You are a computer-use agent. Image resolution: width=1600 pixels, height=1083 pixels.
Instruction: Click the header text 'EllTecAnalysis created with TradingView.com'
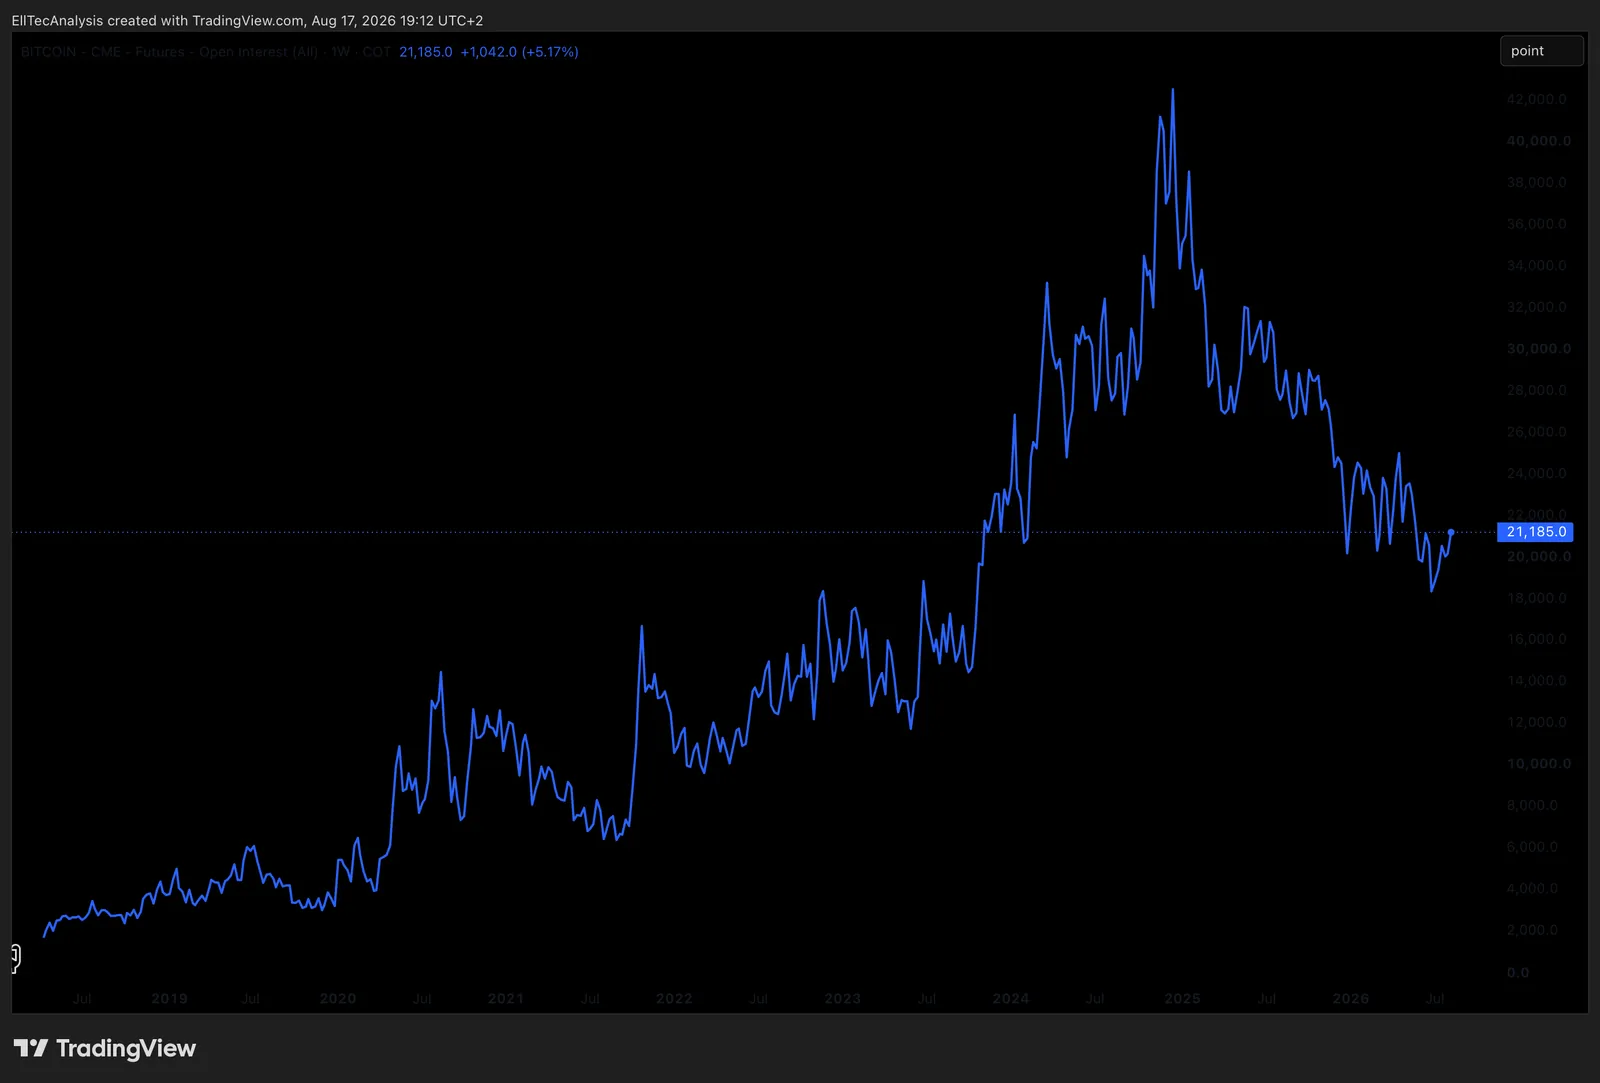[158, 20]
